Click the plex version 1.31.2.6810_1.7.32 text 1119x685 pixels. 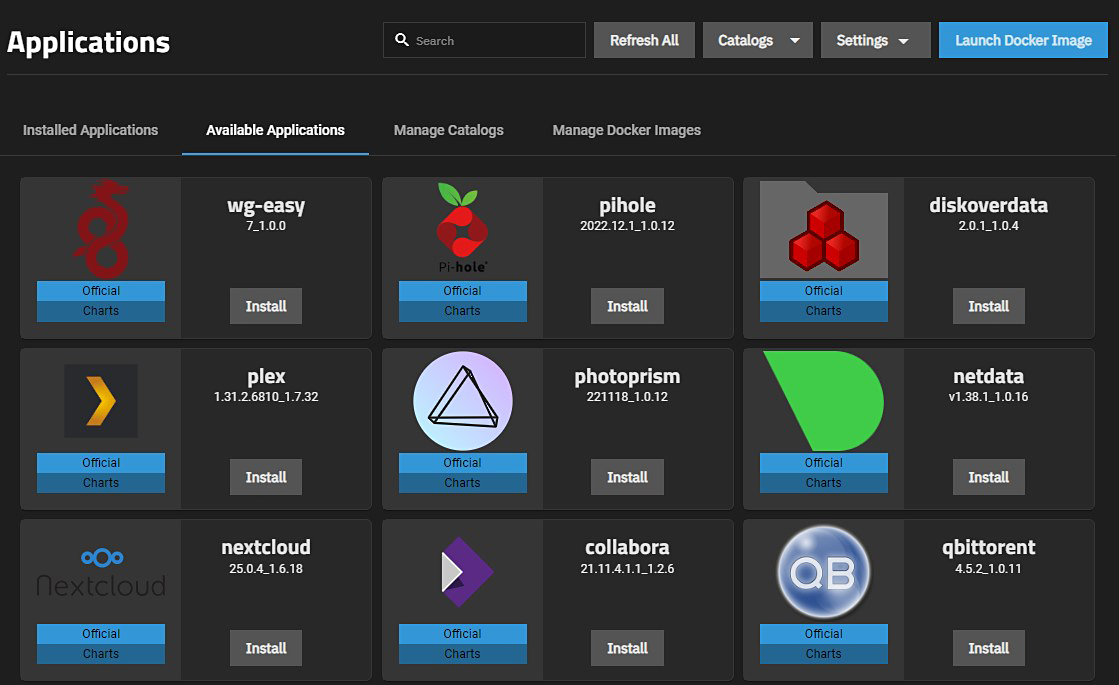click(266, 397)
